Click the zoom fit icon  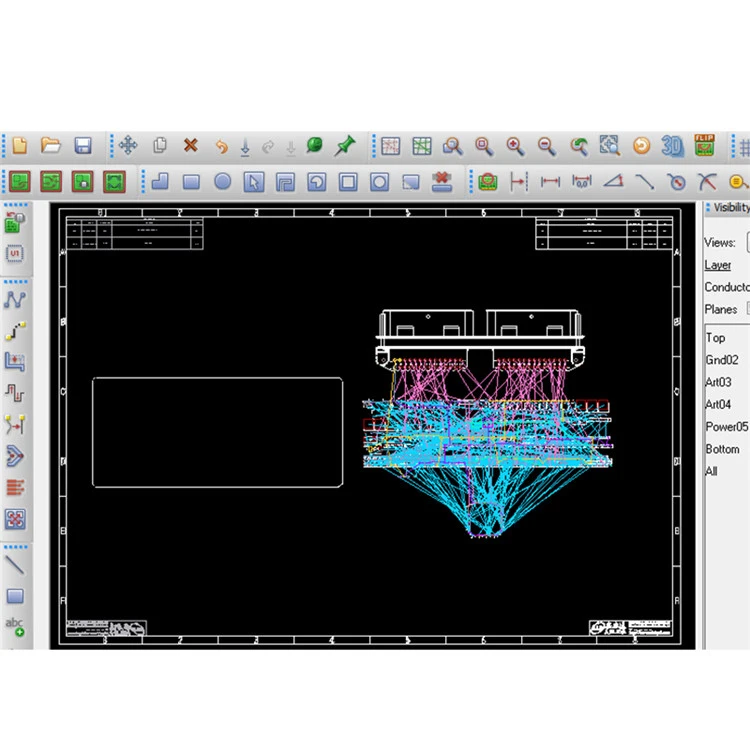[610, 145]
